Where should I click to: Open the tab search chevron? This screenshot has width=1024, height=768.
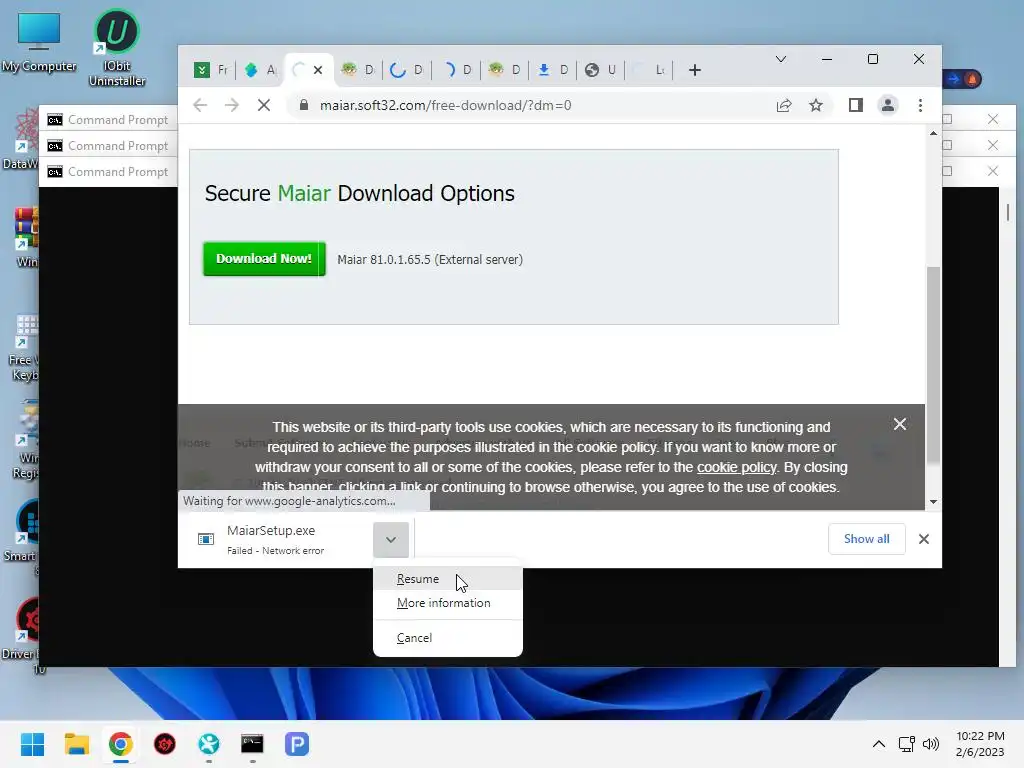[x=780, y=59]
